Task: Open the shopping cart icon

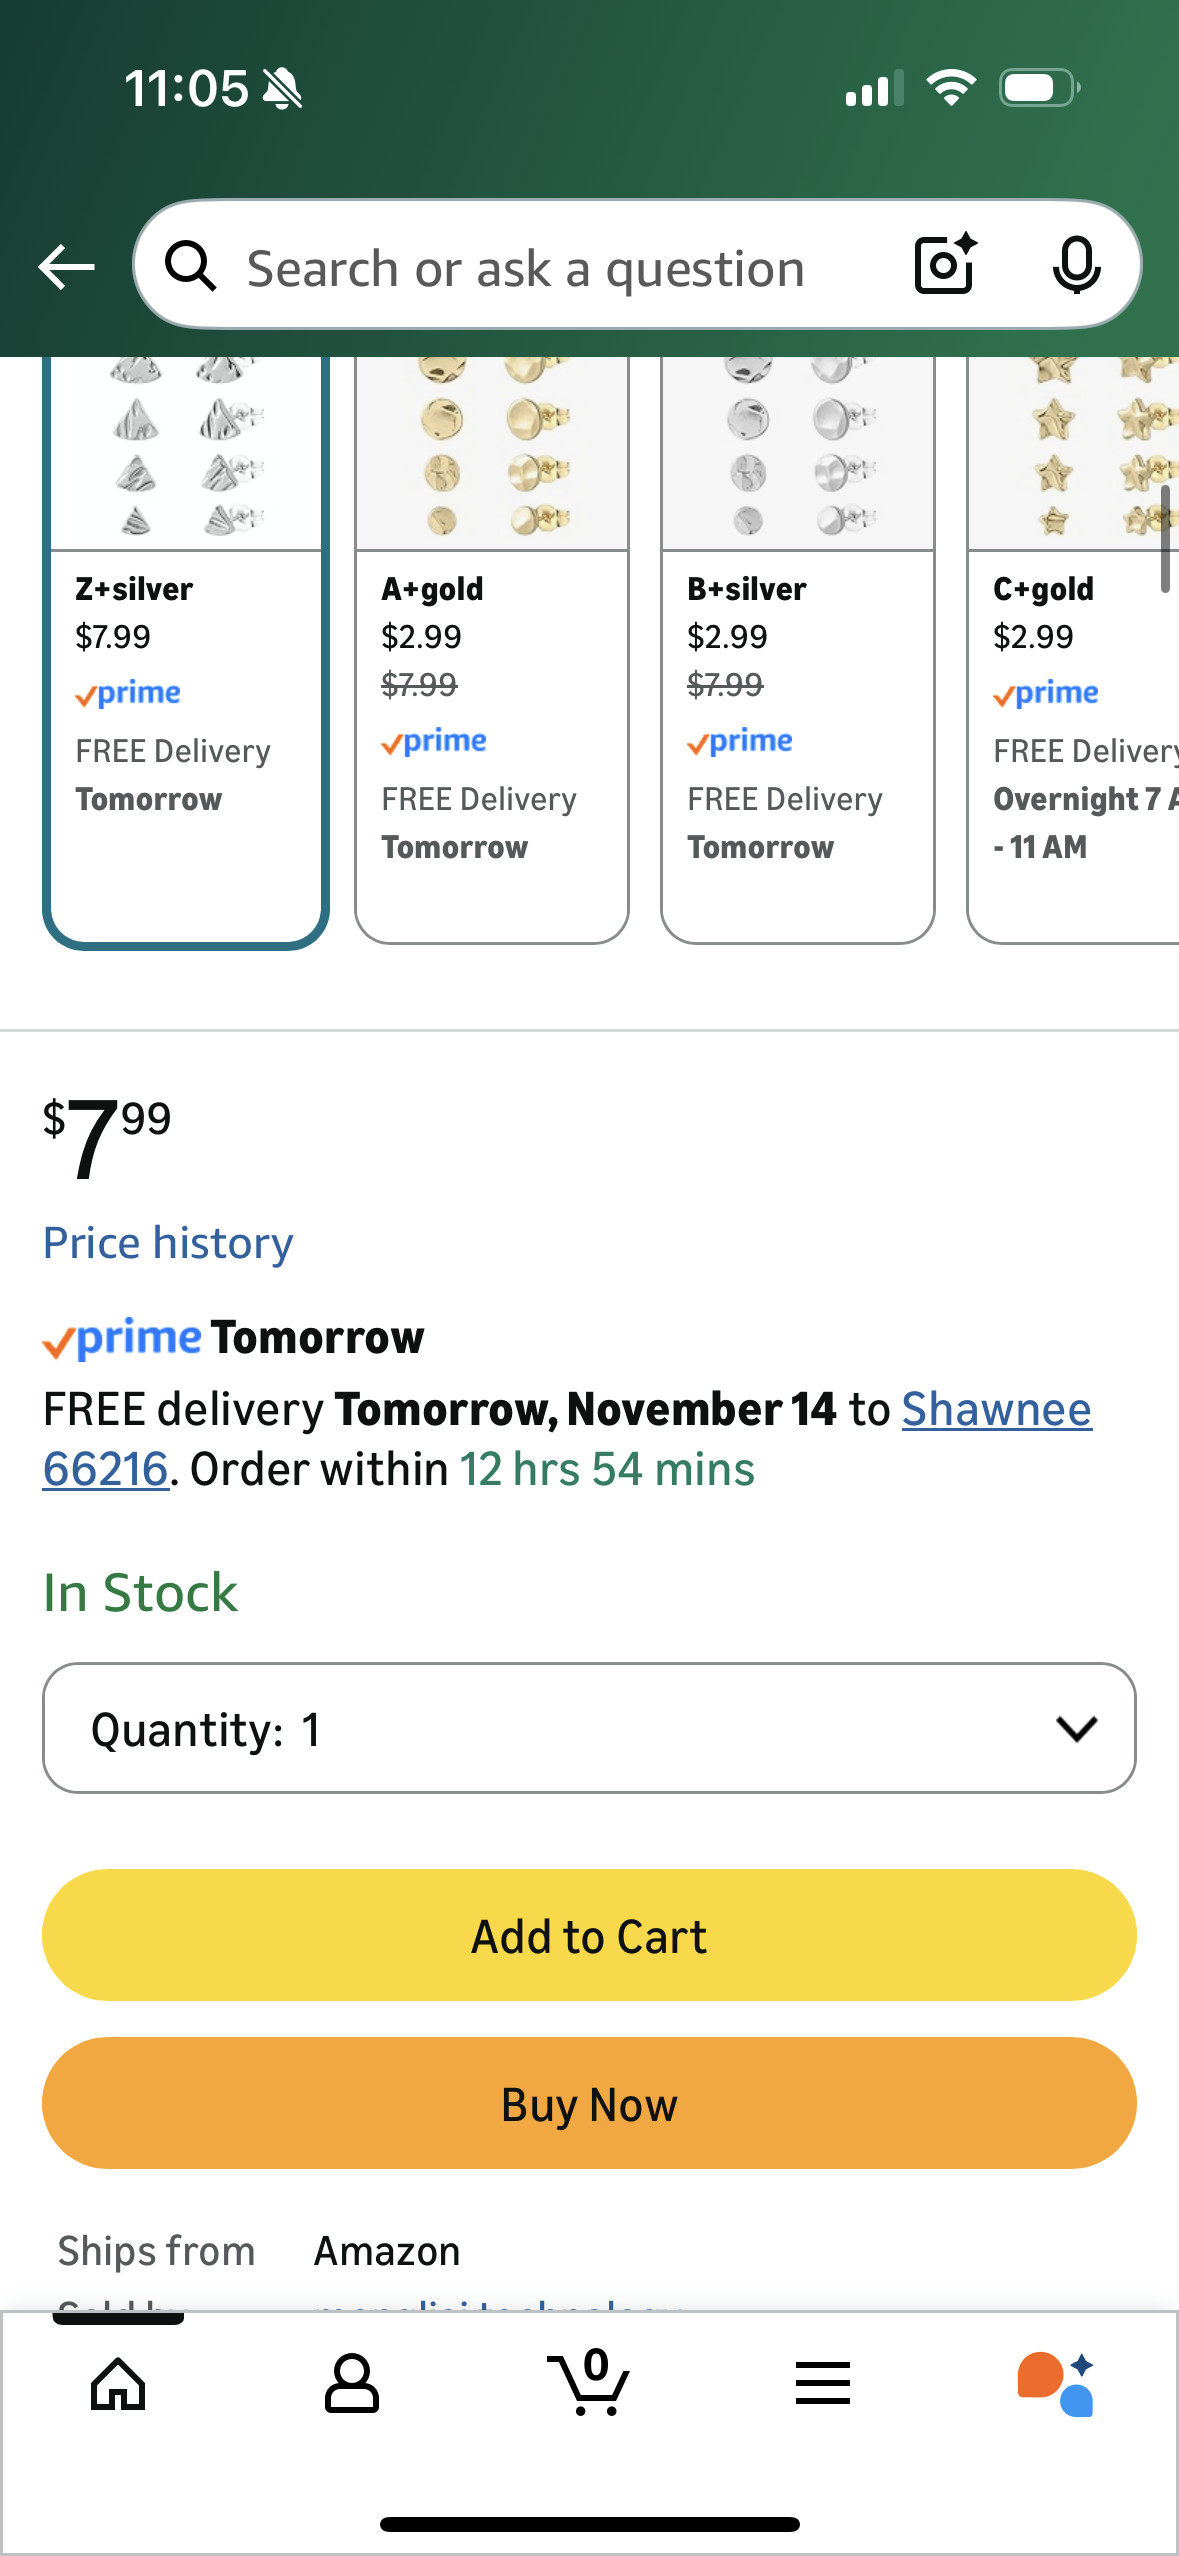Action: [589, 2384]
